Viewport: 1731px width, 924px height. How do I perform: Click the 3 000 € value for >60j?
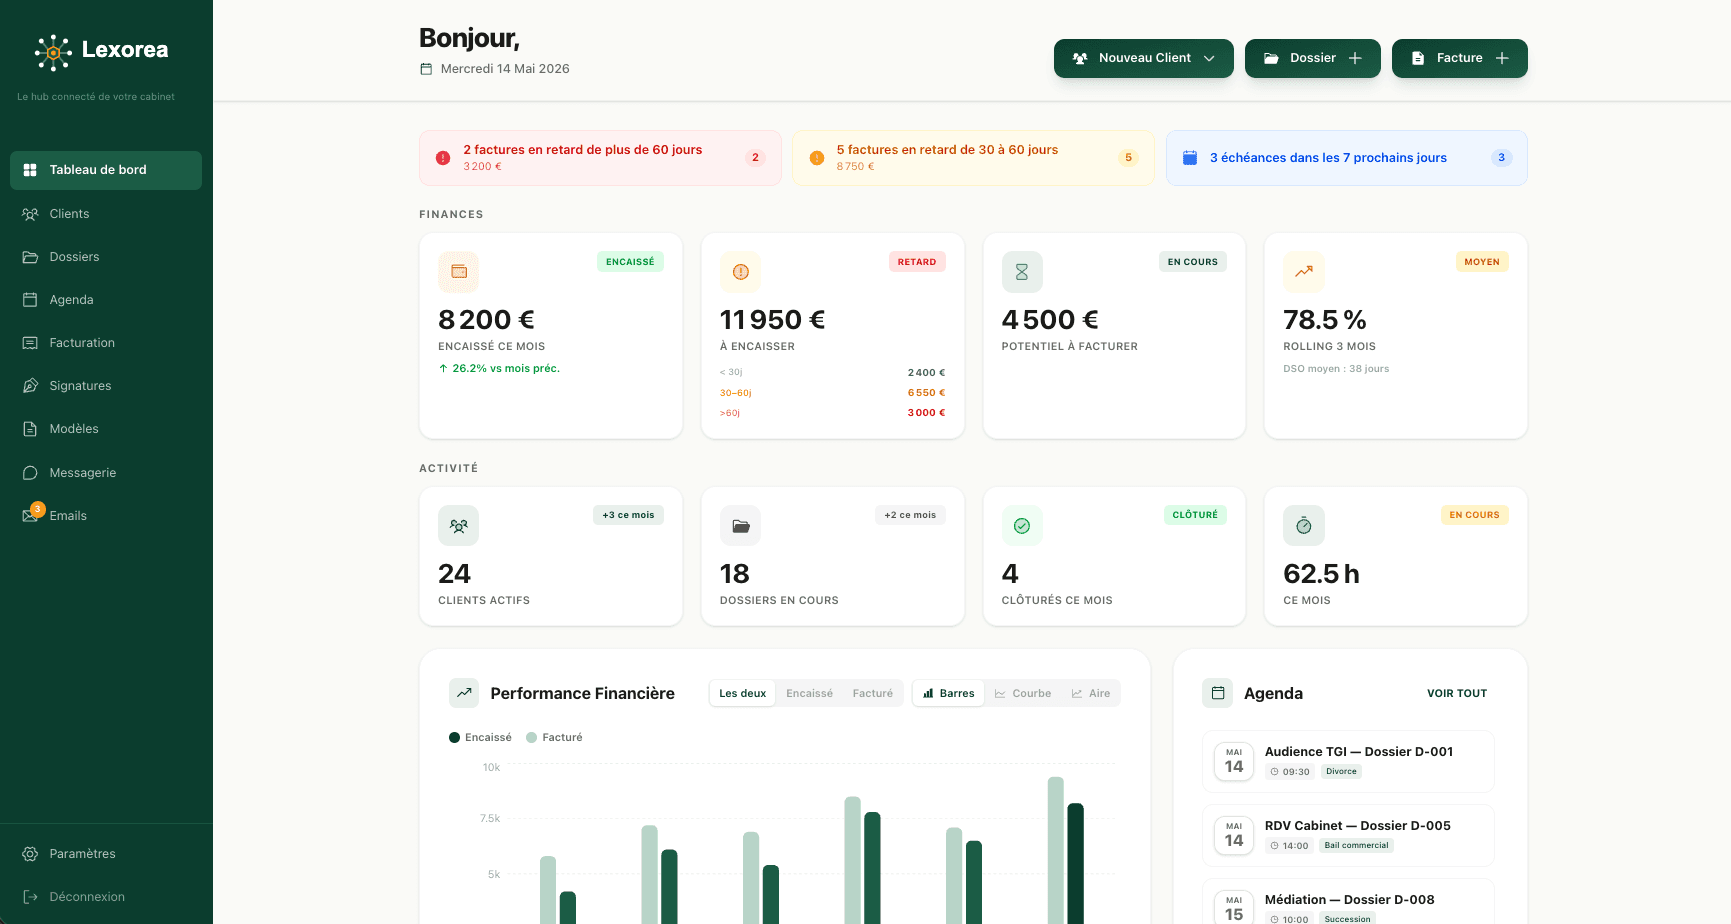point(926,413)
